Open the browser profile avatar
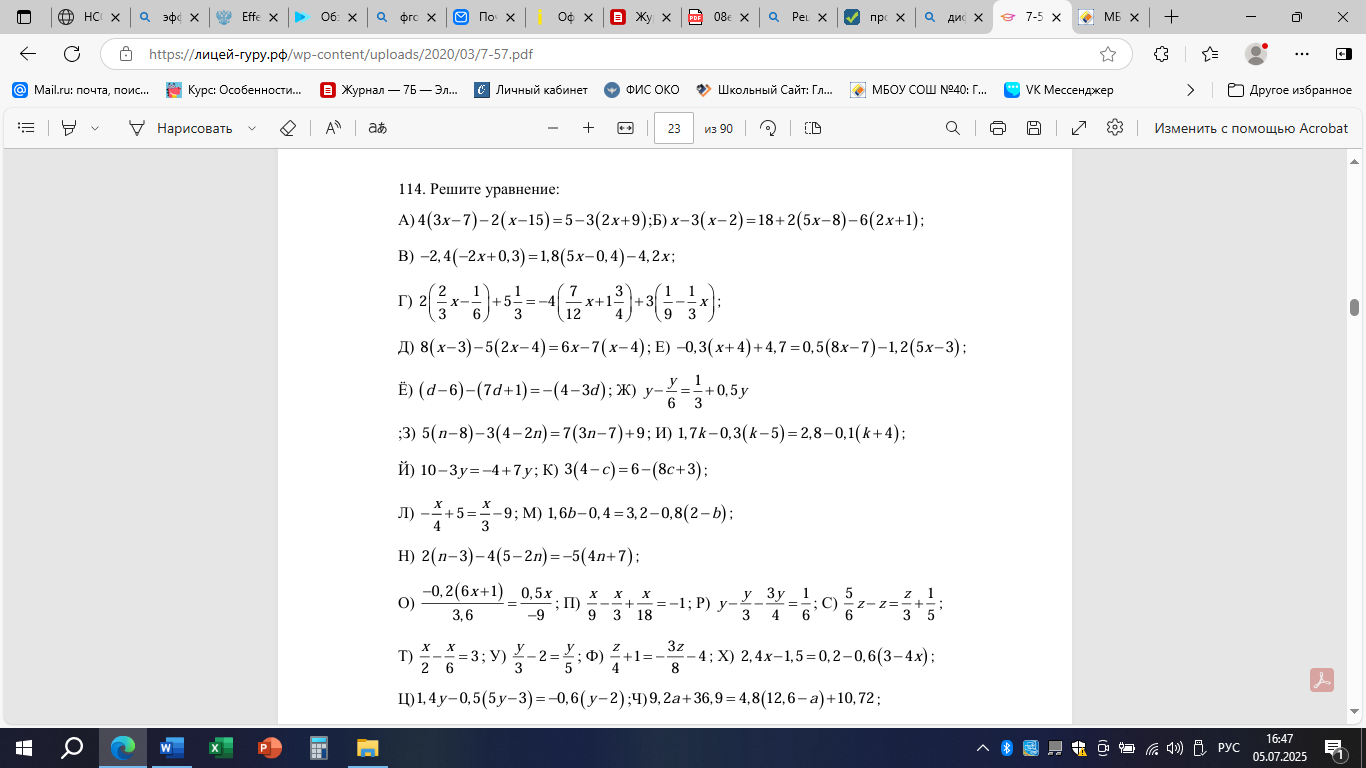Screen dimensions: 1366x768 click(x=1256, y=54)
